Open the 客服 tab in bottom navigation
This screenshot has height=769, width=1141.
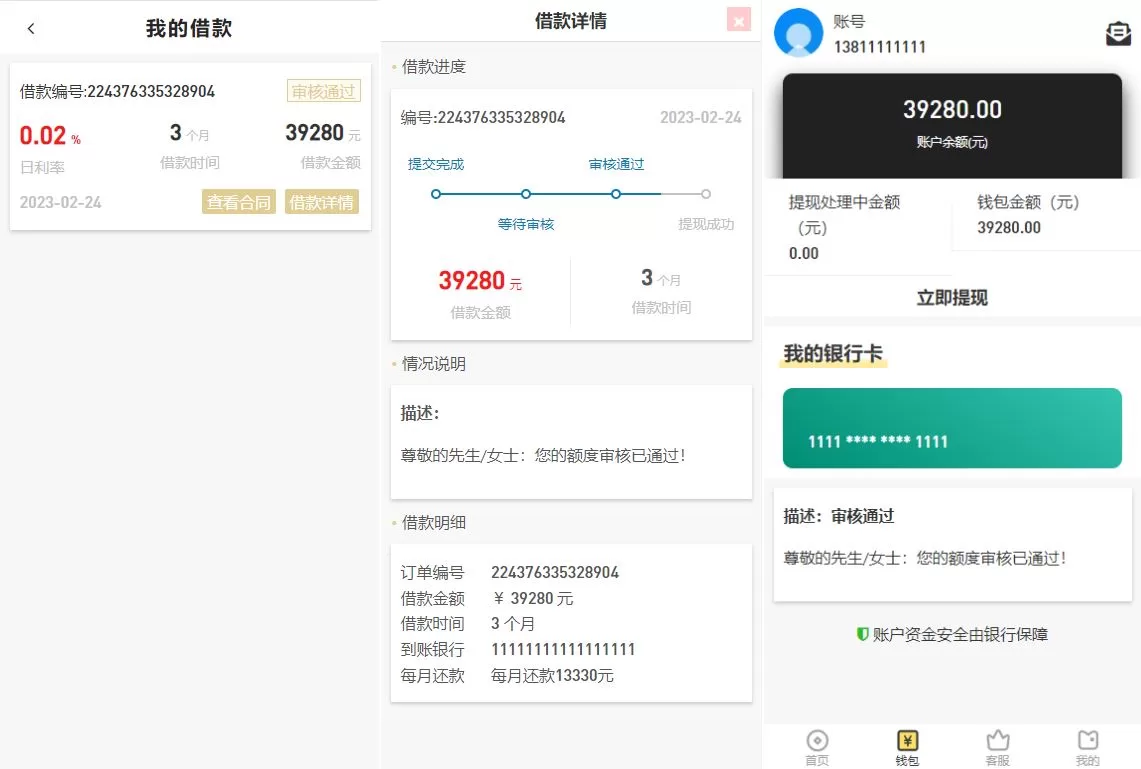[997, 748]
